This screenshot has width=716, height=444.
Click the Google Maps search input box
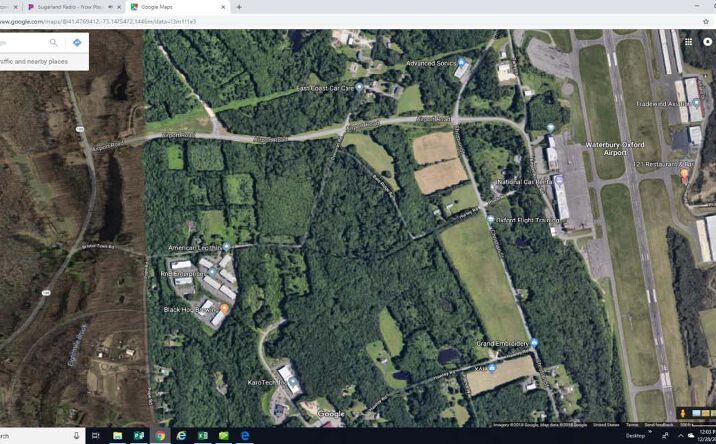[x=22, y=42]
